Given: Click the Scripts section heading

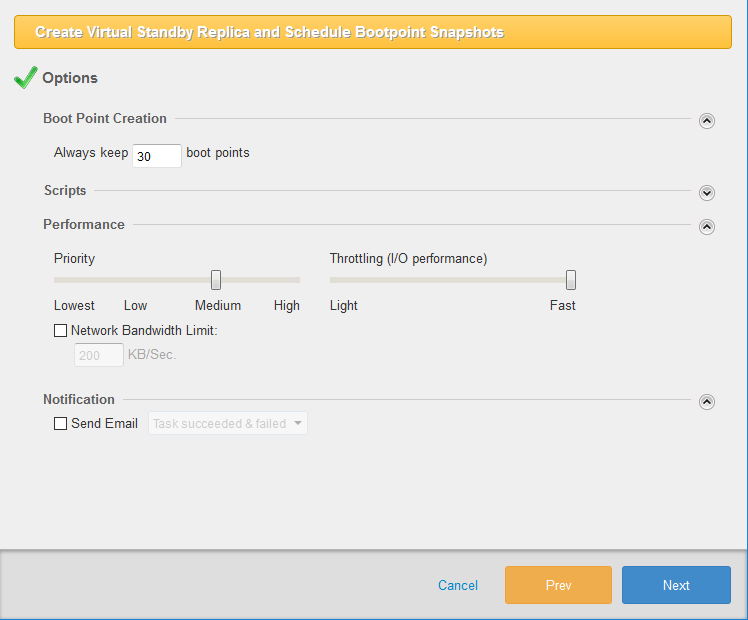Looking at the screenshot, I should coord(65,191).
